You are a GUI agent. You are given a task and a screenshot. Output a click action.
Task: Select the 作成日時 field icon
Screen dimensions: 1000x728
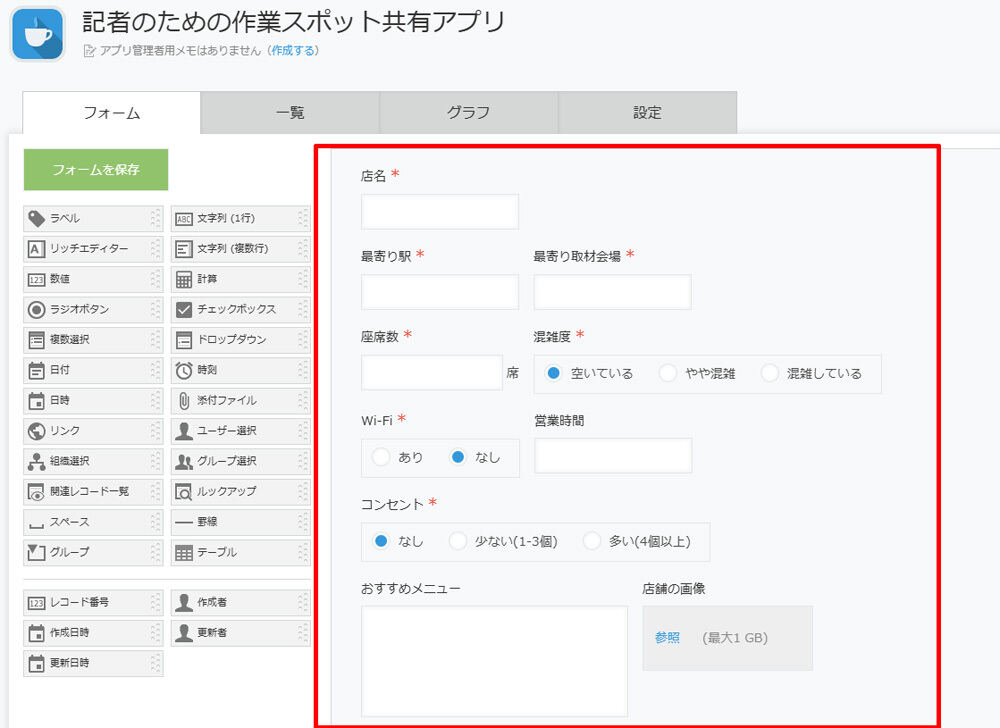[36, 633]
